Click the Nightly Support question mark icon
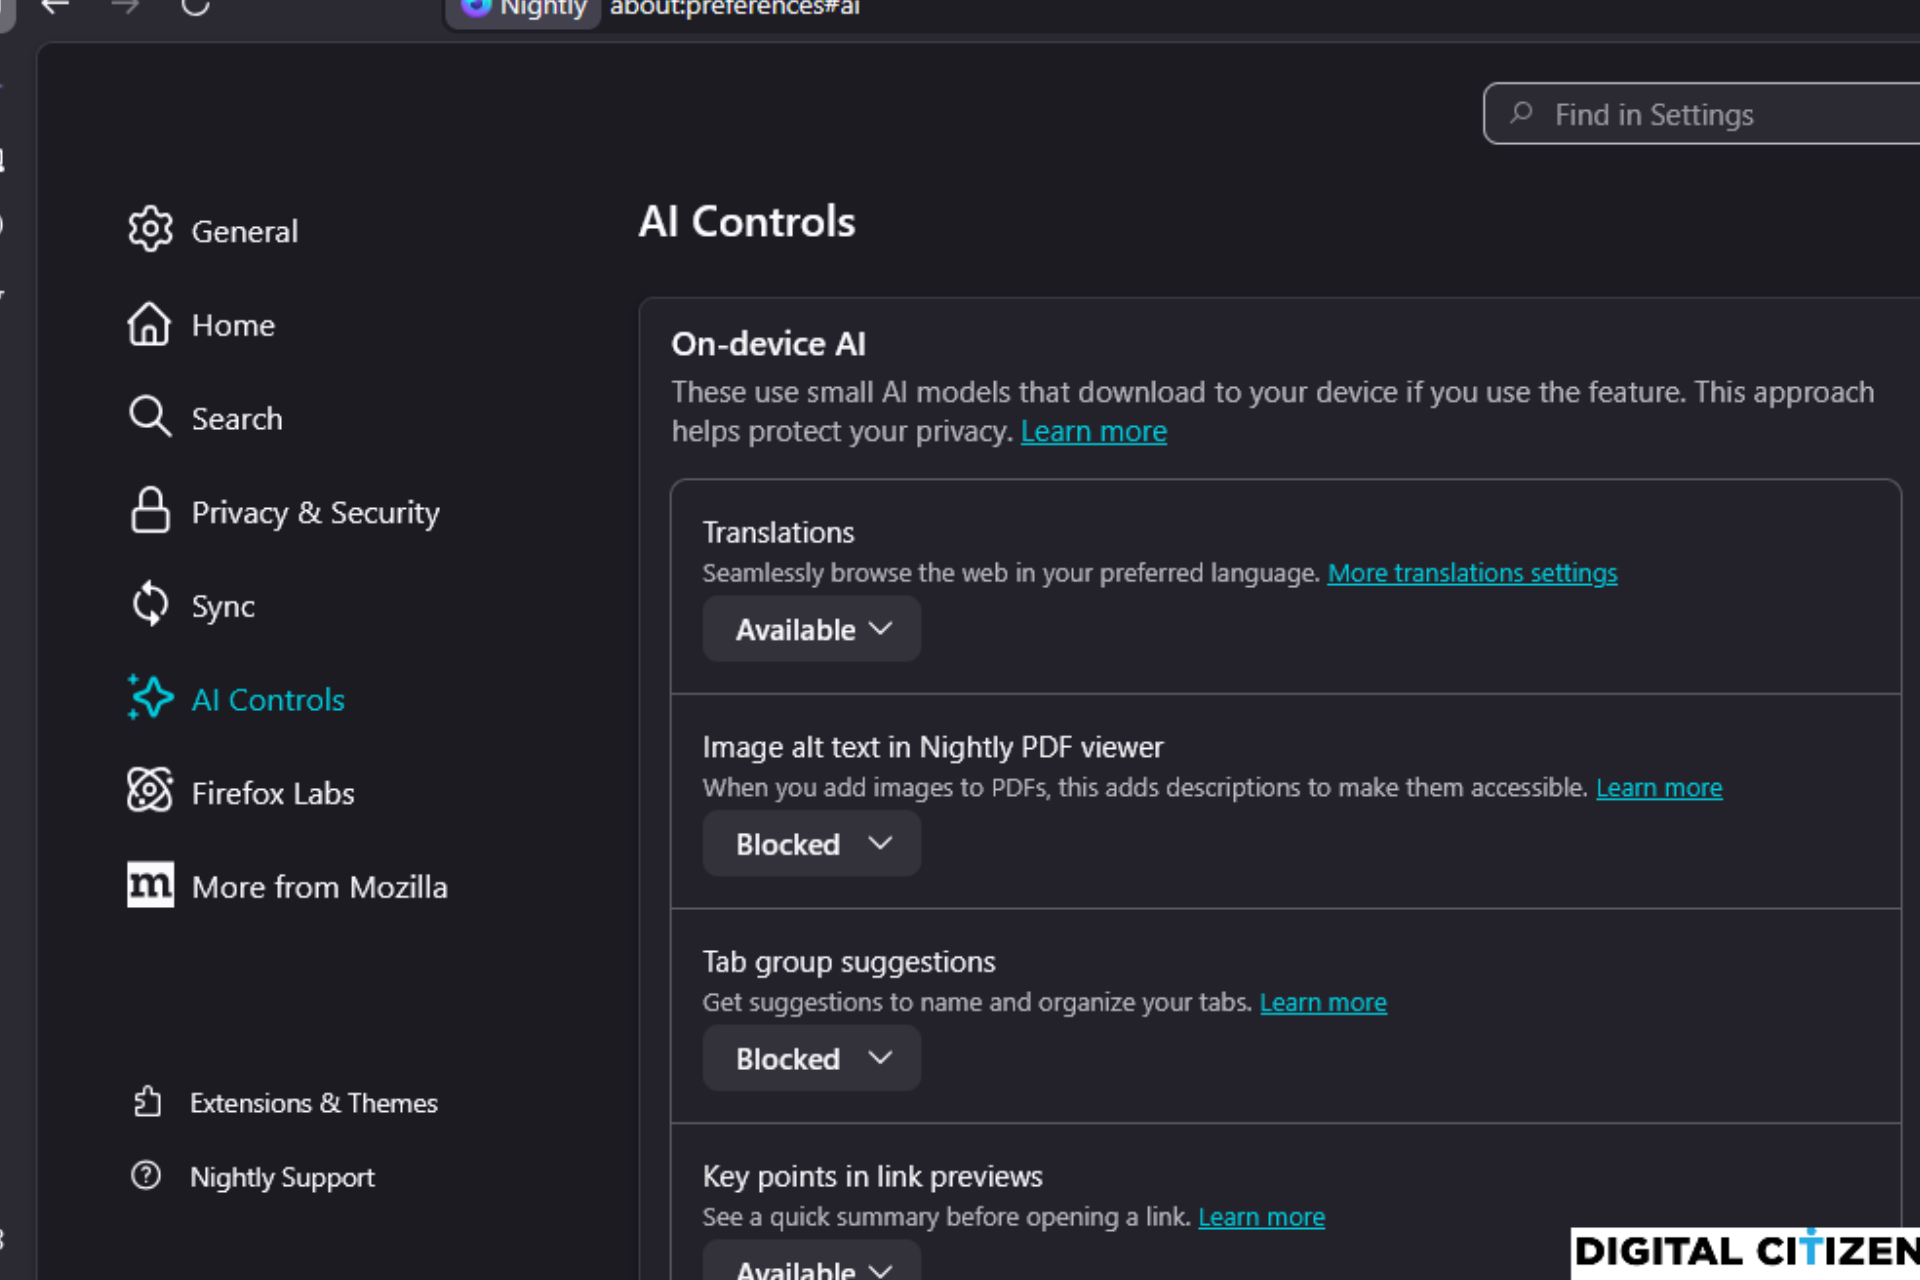 (146, 1175)
